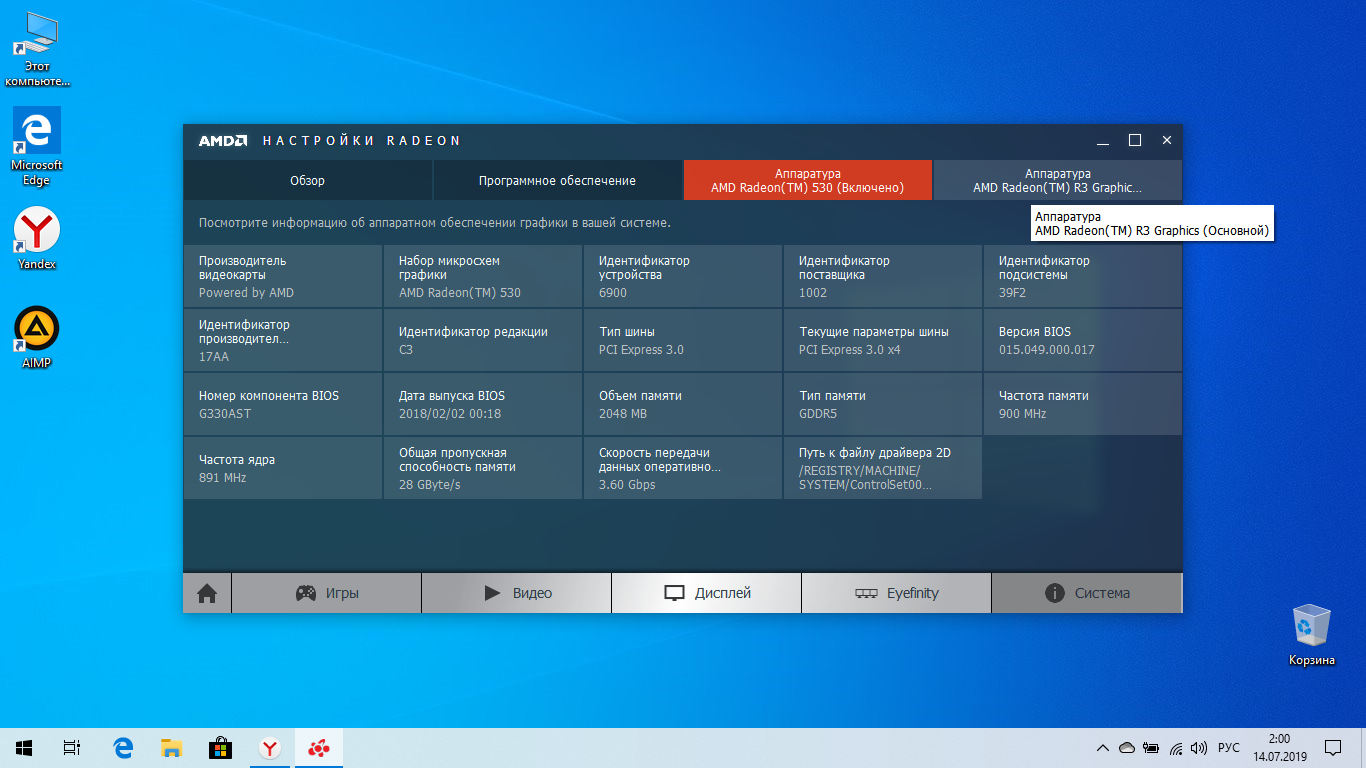Open the Eyefinity section

coord(896,593)
